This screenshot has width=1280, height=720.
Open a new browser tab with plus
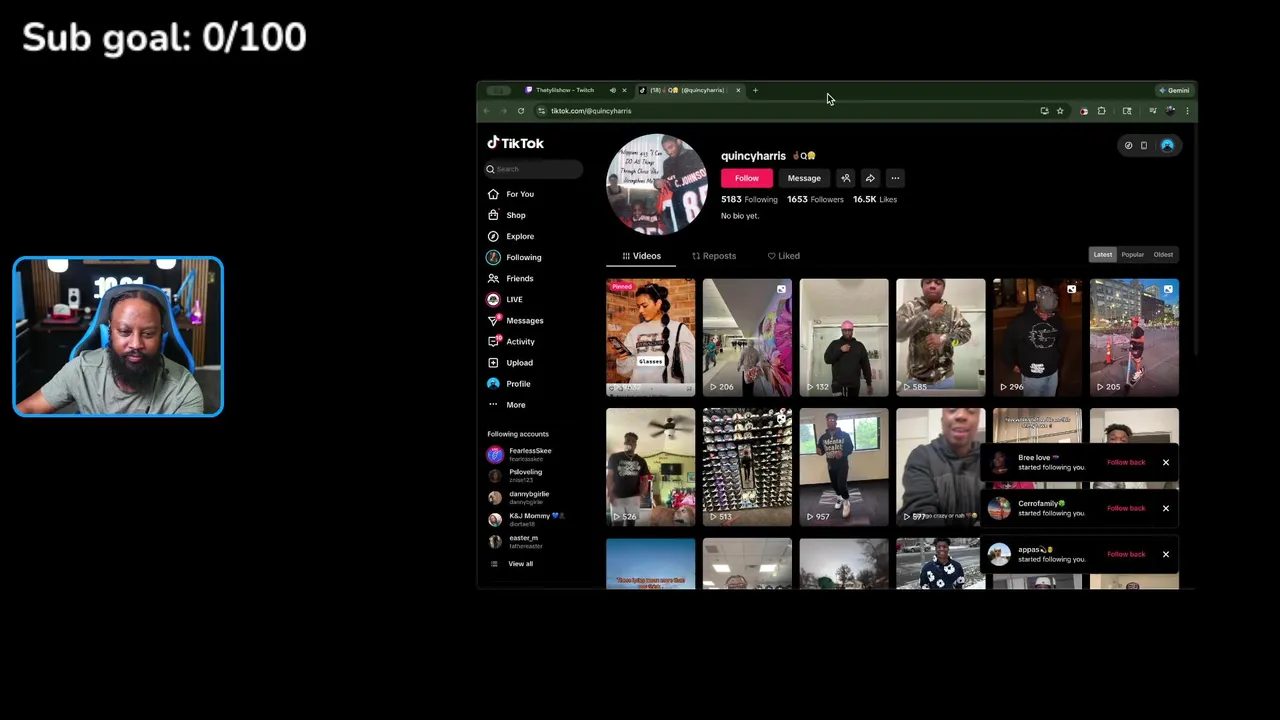pyautogui.click(x=755, y=90)
